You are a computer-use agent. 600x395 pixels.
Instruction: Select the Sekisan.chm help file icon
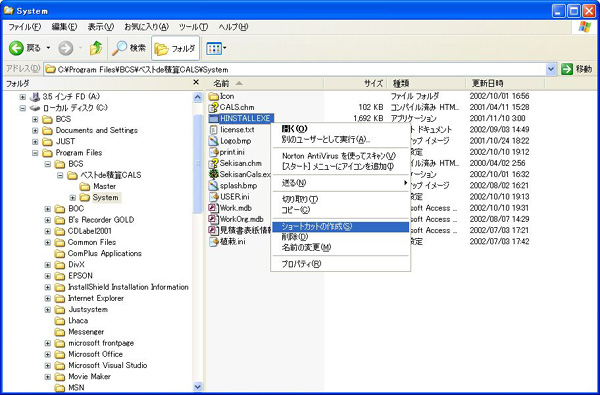pyautogui.click(x=214, y=163)
